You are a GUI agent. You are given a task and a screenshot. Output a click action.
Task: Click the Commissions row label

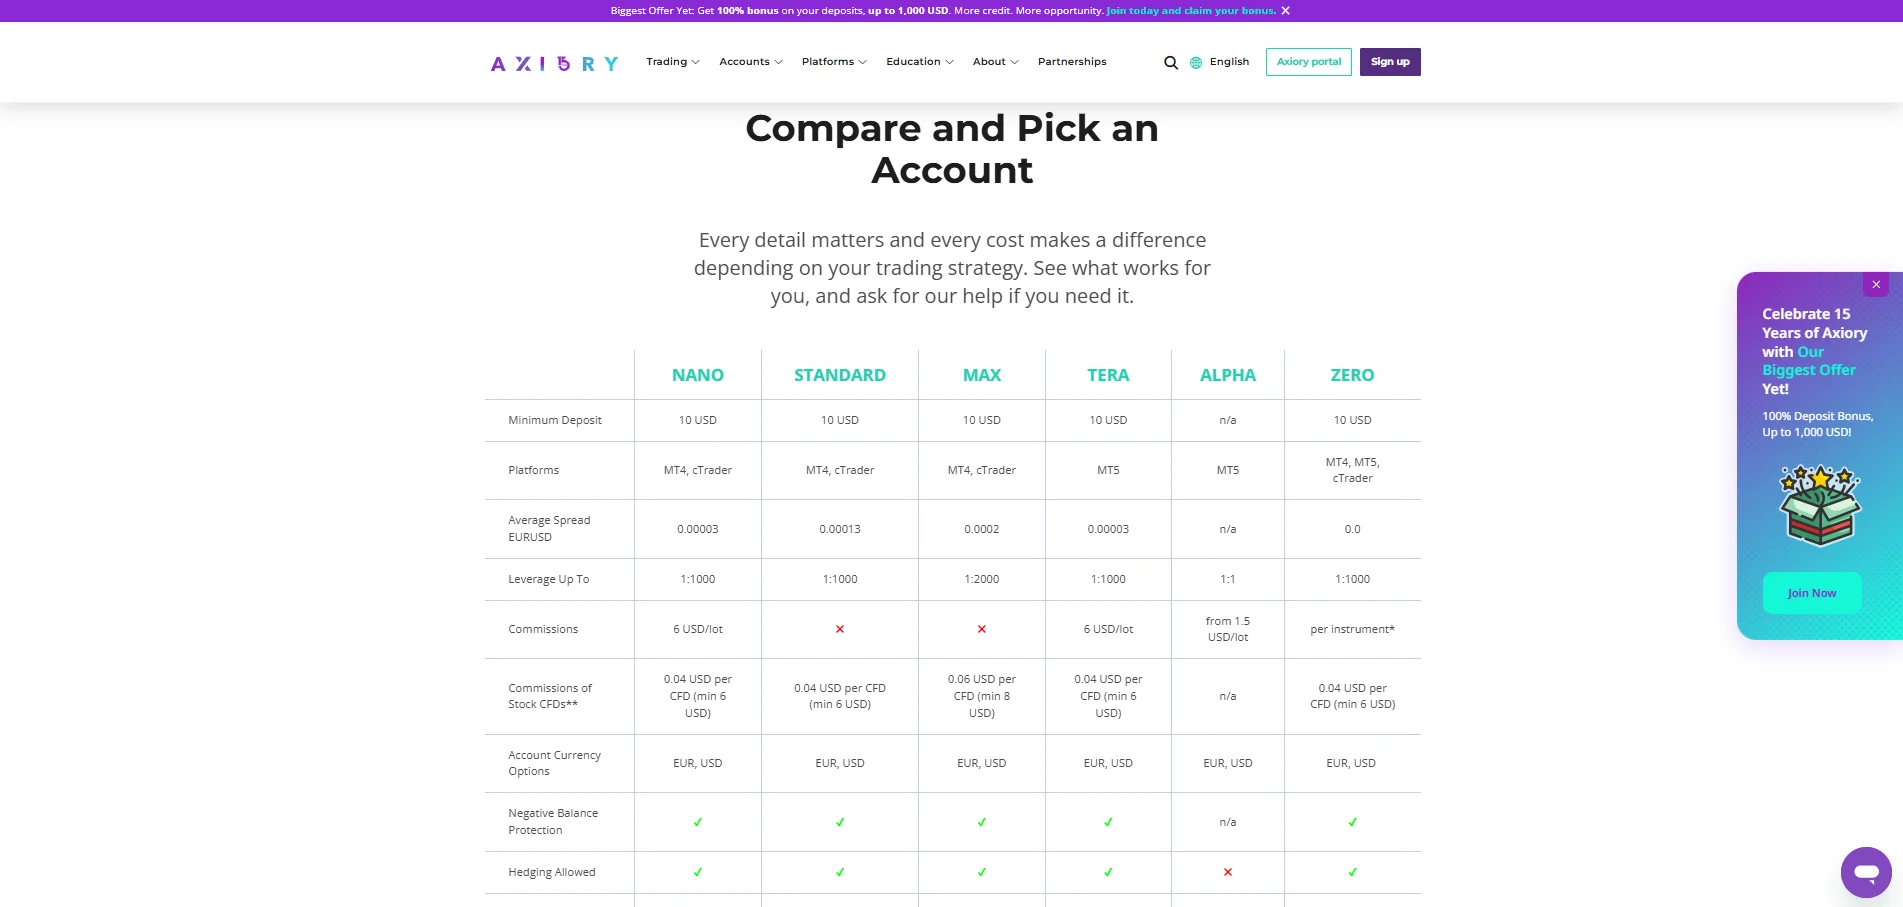(543, 629)
